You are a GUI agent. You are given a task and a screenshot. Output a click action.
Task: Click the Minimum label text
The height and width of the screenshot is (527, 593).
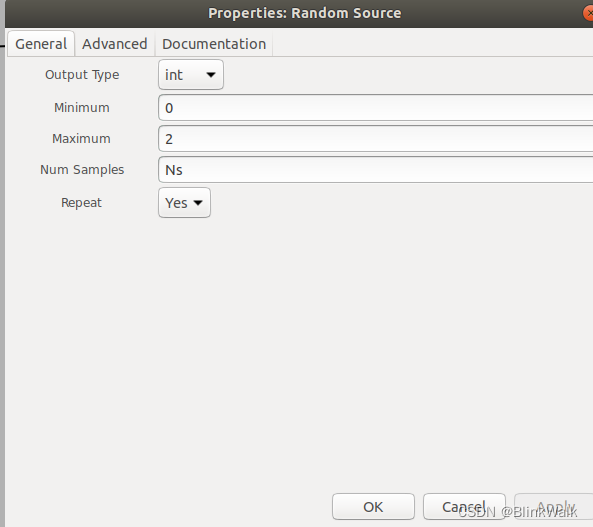(82, 107)
